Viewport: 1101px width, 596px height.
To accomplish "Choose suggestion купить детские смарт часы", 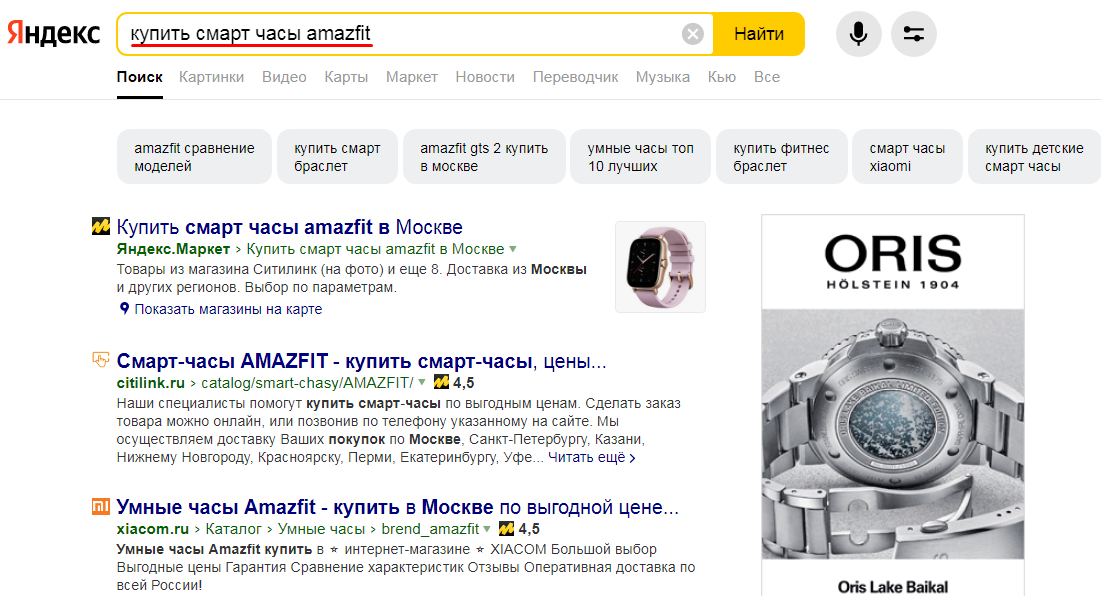I will (x=1034, y=157).
